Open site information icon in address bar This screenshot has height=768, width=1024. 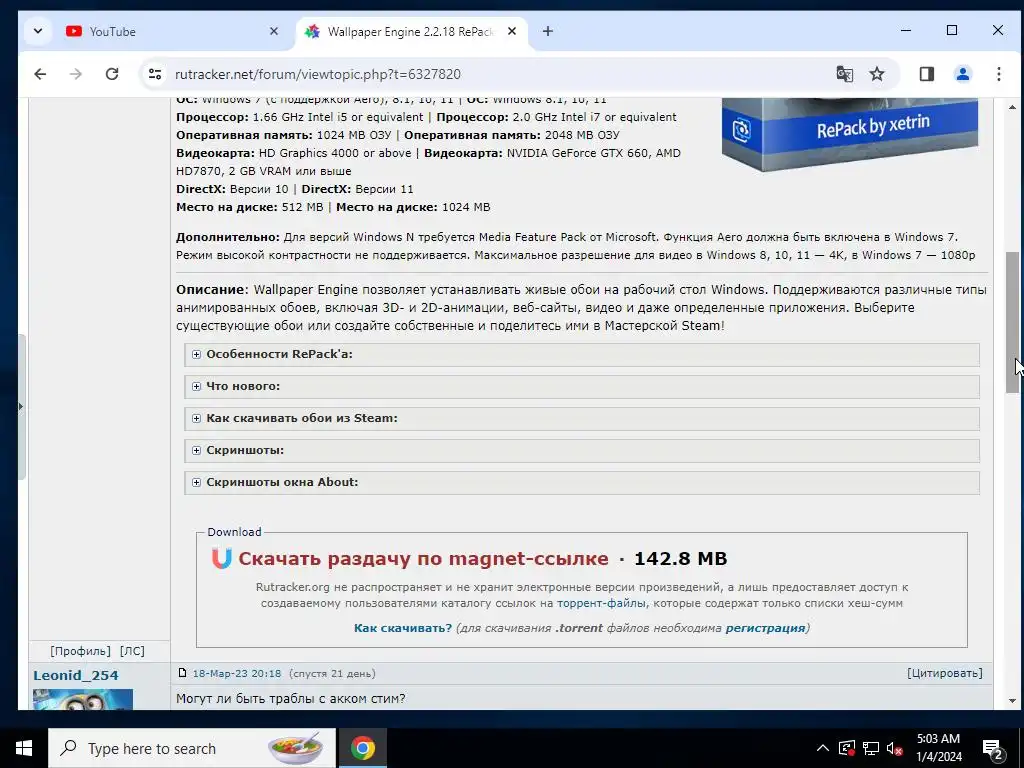click(x=155, y=74)
